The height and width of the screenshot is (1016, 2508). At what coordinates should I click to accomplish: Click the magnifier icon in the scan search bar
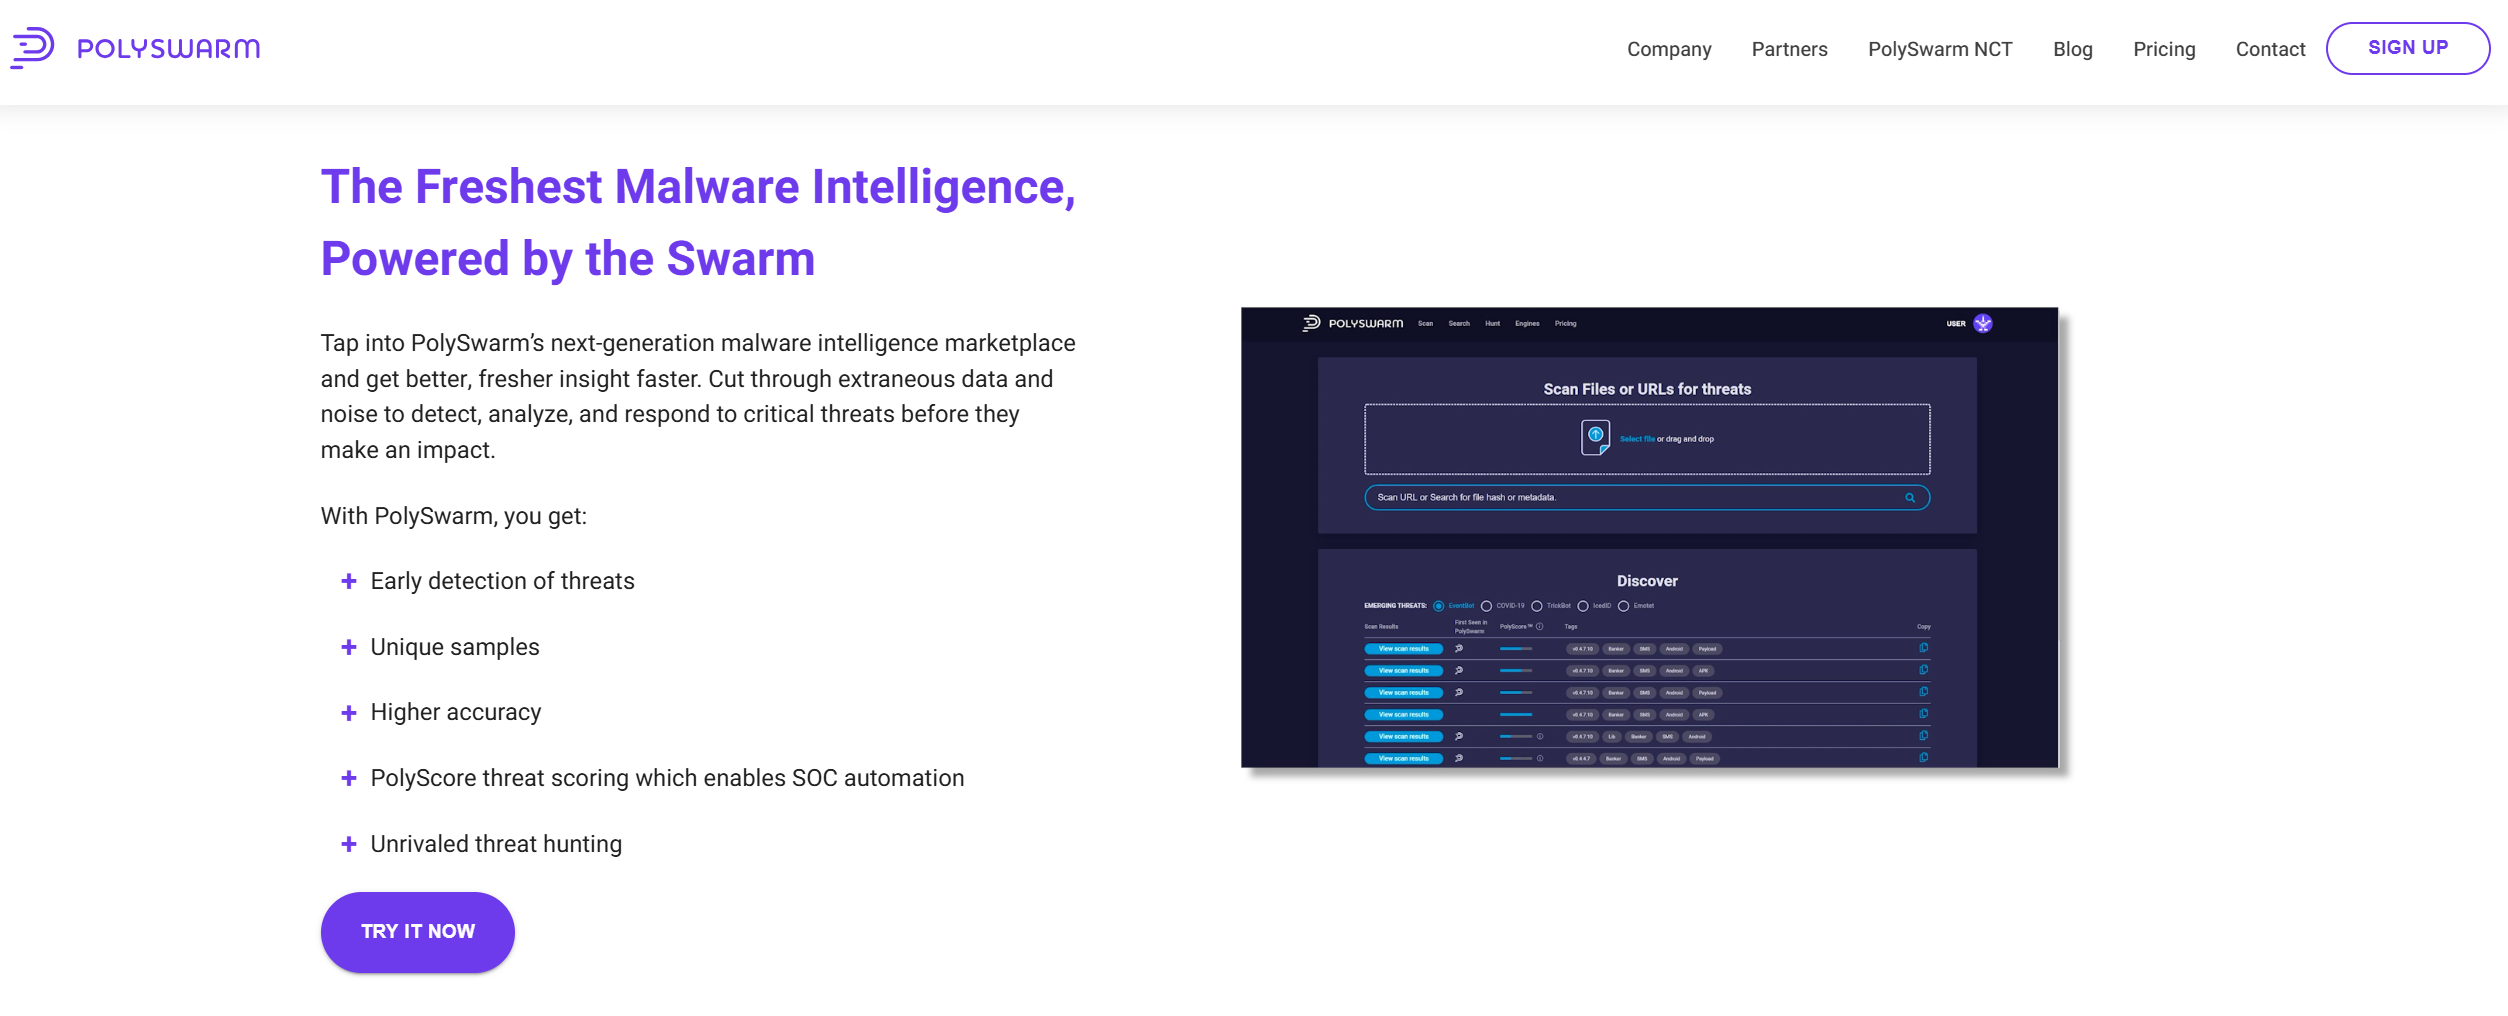1909,498
